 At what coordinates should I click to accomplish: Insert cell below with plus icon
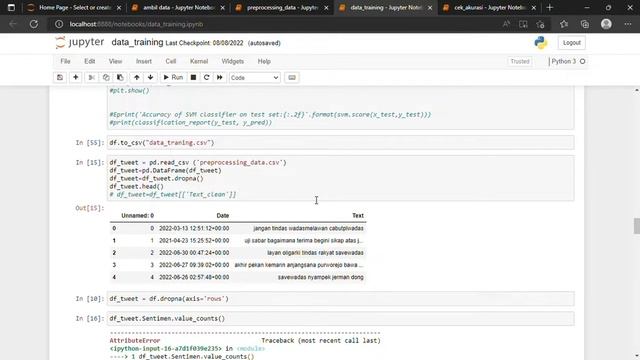click(76, 78)
